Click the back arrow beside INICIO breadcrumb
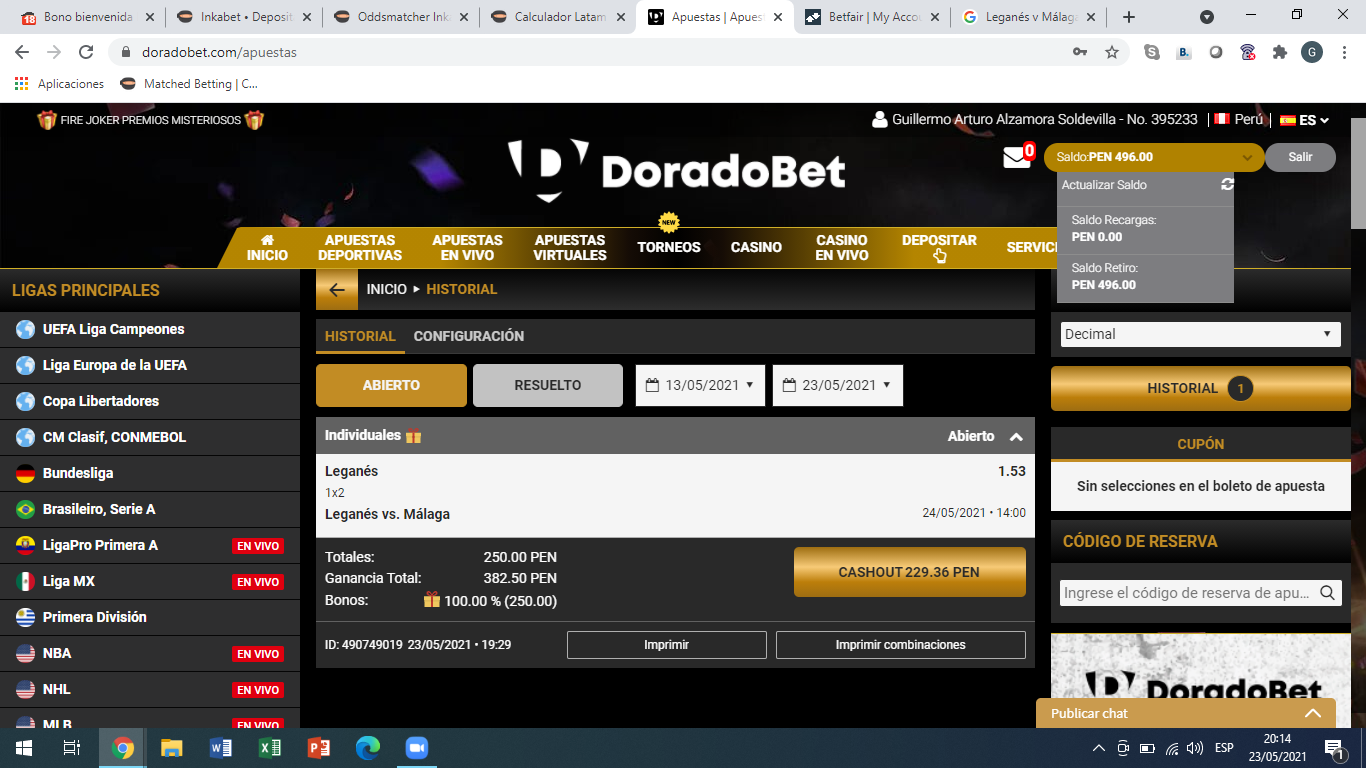The width and height of the screenshot is (1366, 768). tap(337, 290)
